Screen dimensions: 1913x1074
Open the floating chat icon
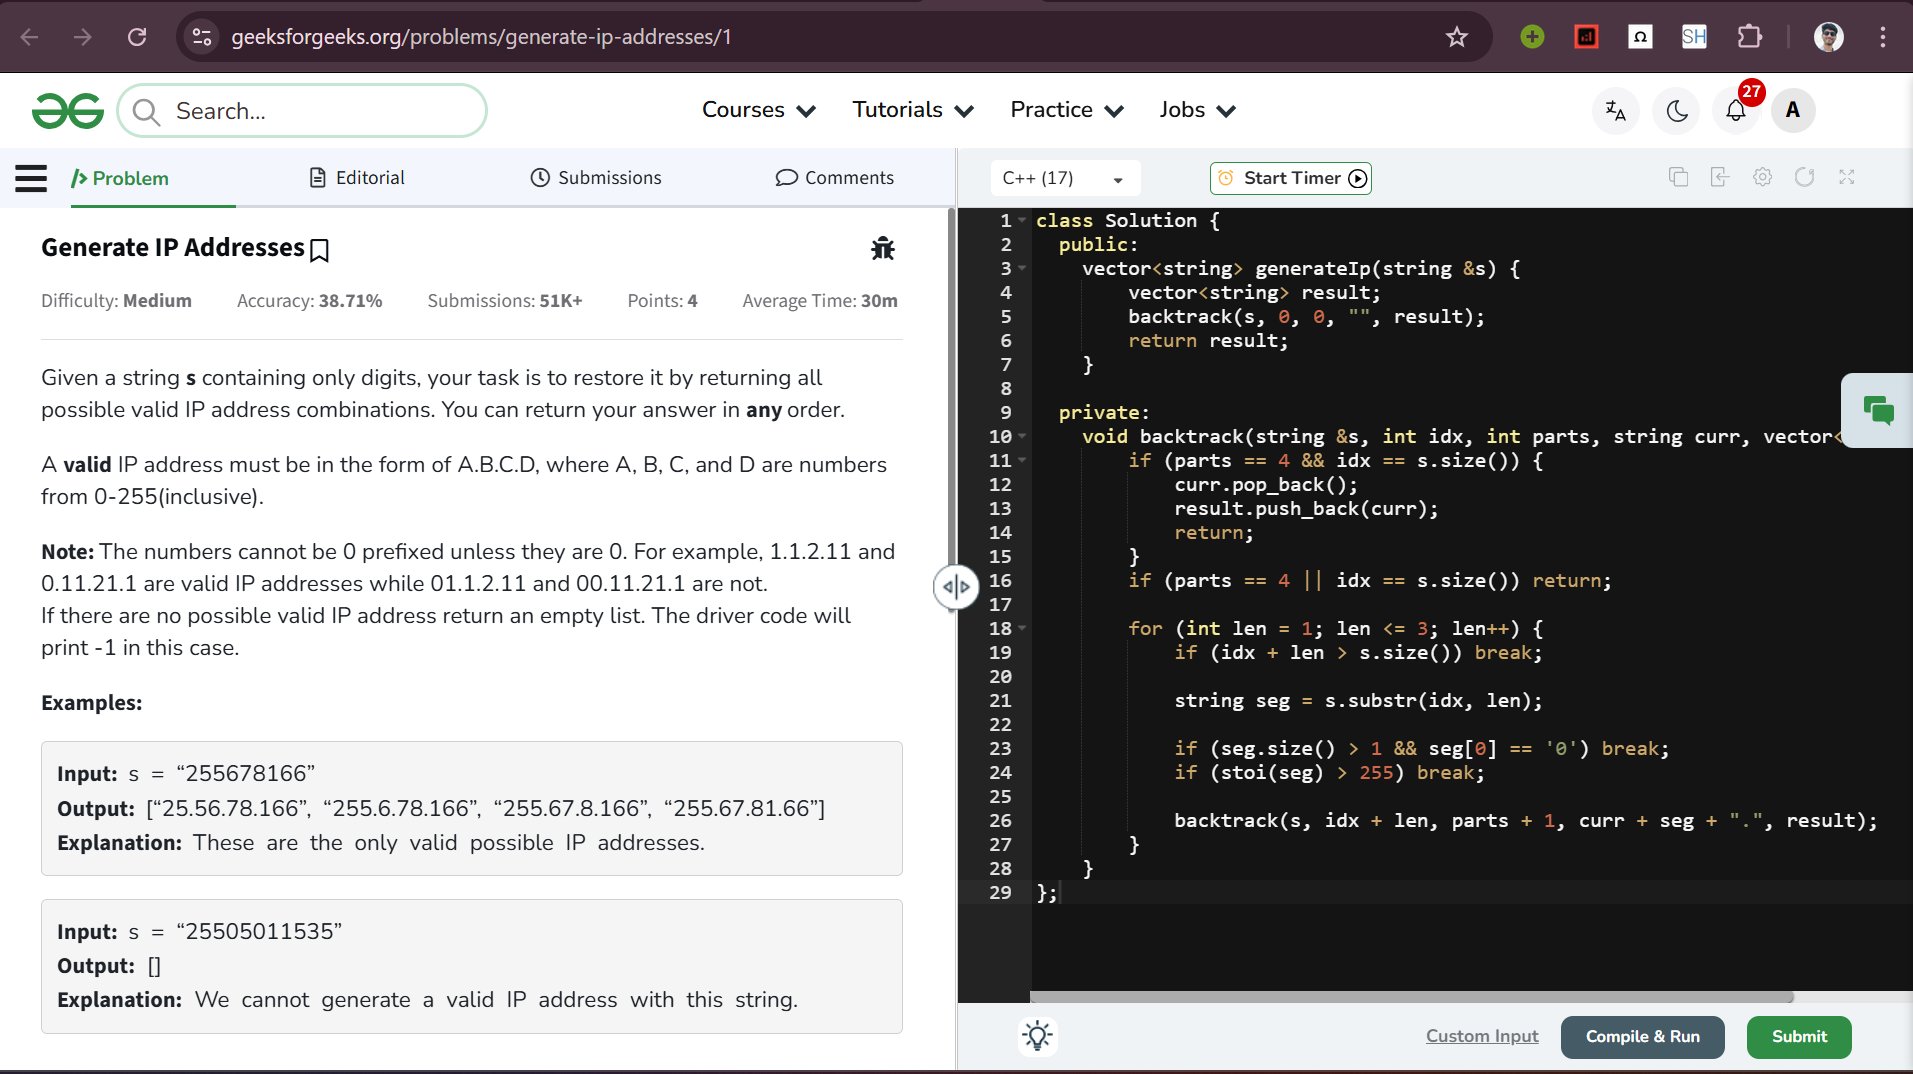click(1877, 410)
